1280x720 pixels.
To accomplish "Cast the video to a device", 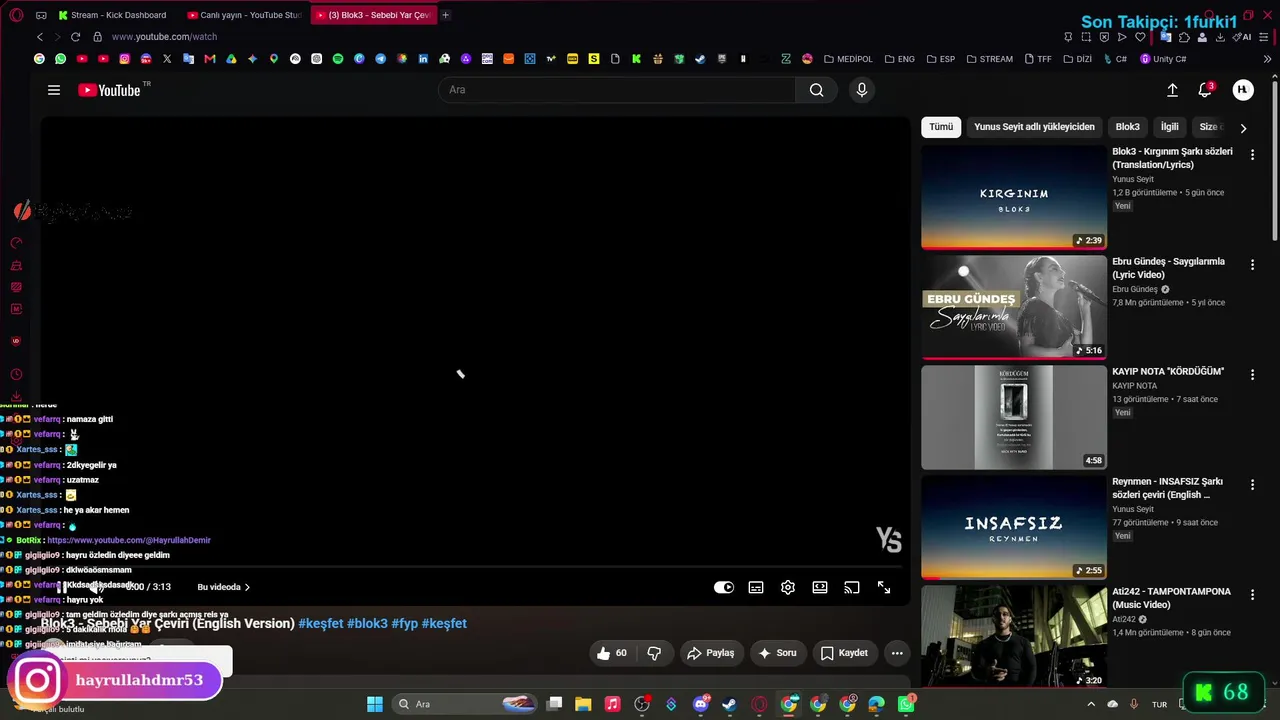I will [852, 587].
